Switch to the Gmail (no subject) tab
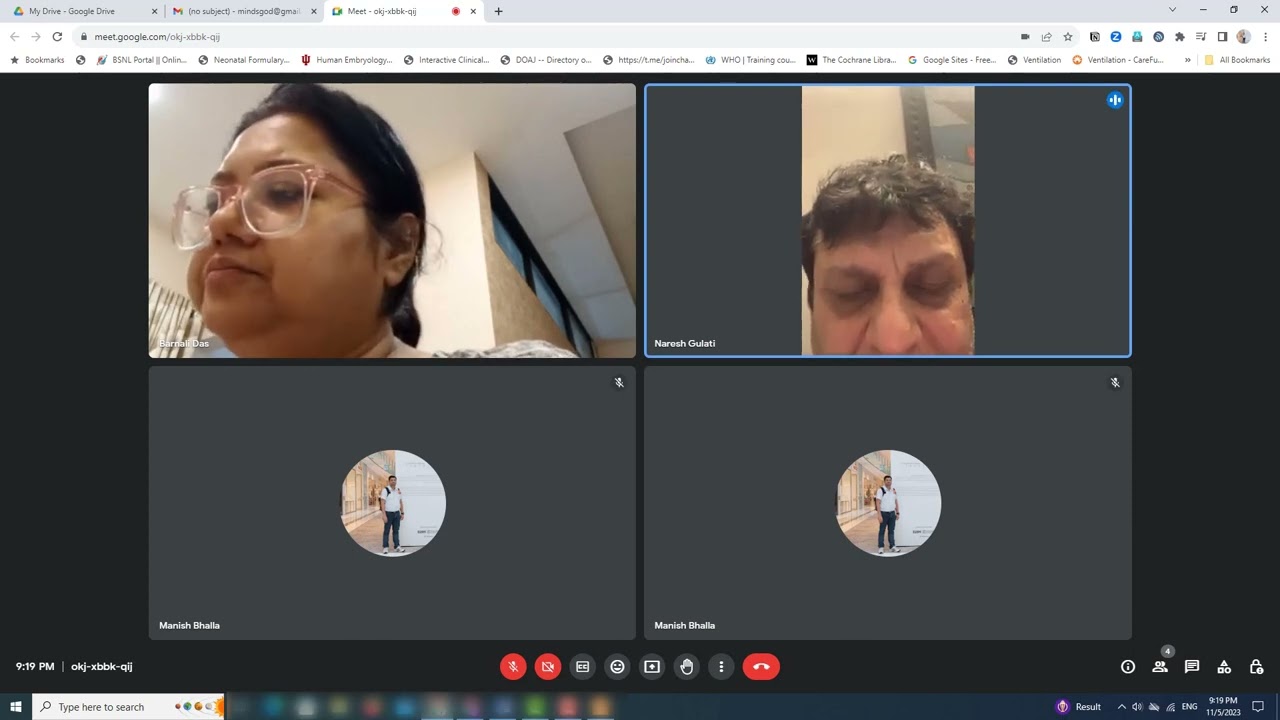 [243, 11]
